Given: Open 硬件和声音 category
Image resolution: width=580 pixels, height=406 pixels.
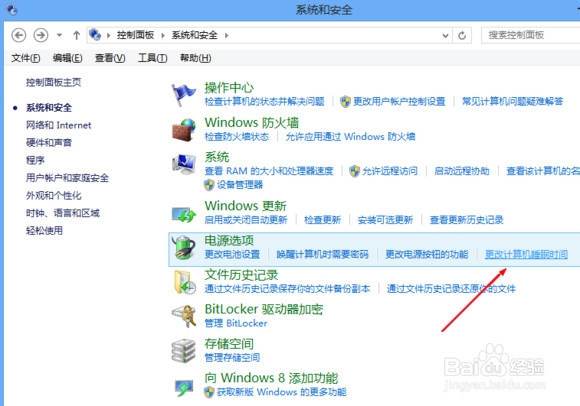Looking at the screenshot, I should [49, 143].
